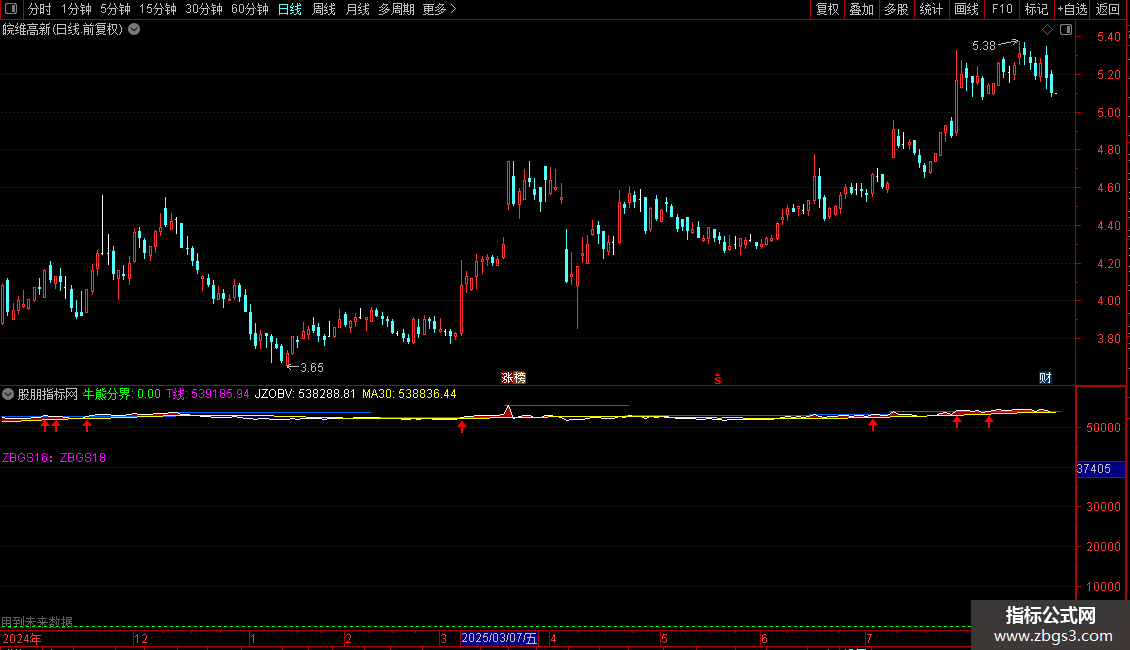Click the 5.00 price axis label
This screenshot has width=1130, height=650.
(x=1108, y=112)
